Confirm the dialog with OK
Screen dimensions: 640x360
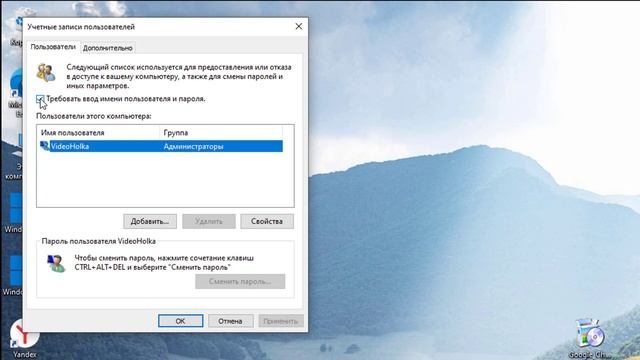[x=180, y=321]
